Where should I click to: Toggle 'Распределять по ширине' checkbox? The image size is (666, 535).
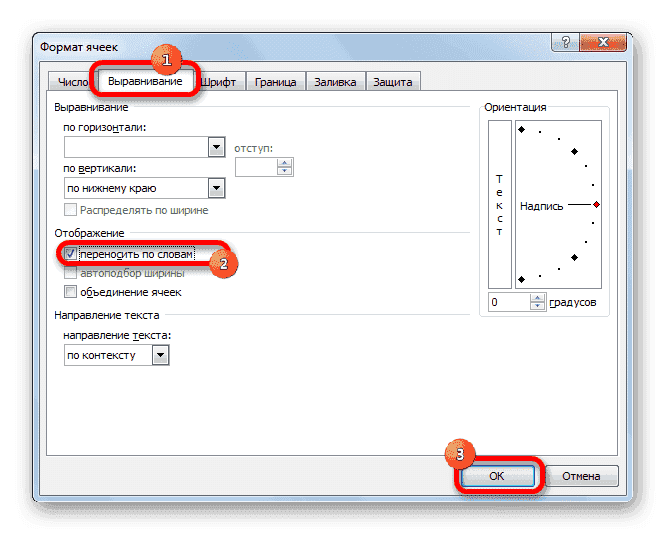pos(70,210)
